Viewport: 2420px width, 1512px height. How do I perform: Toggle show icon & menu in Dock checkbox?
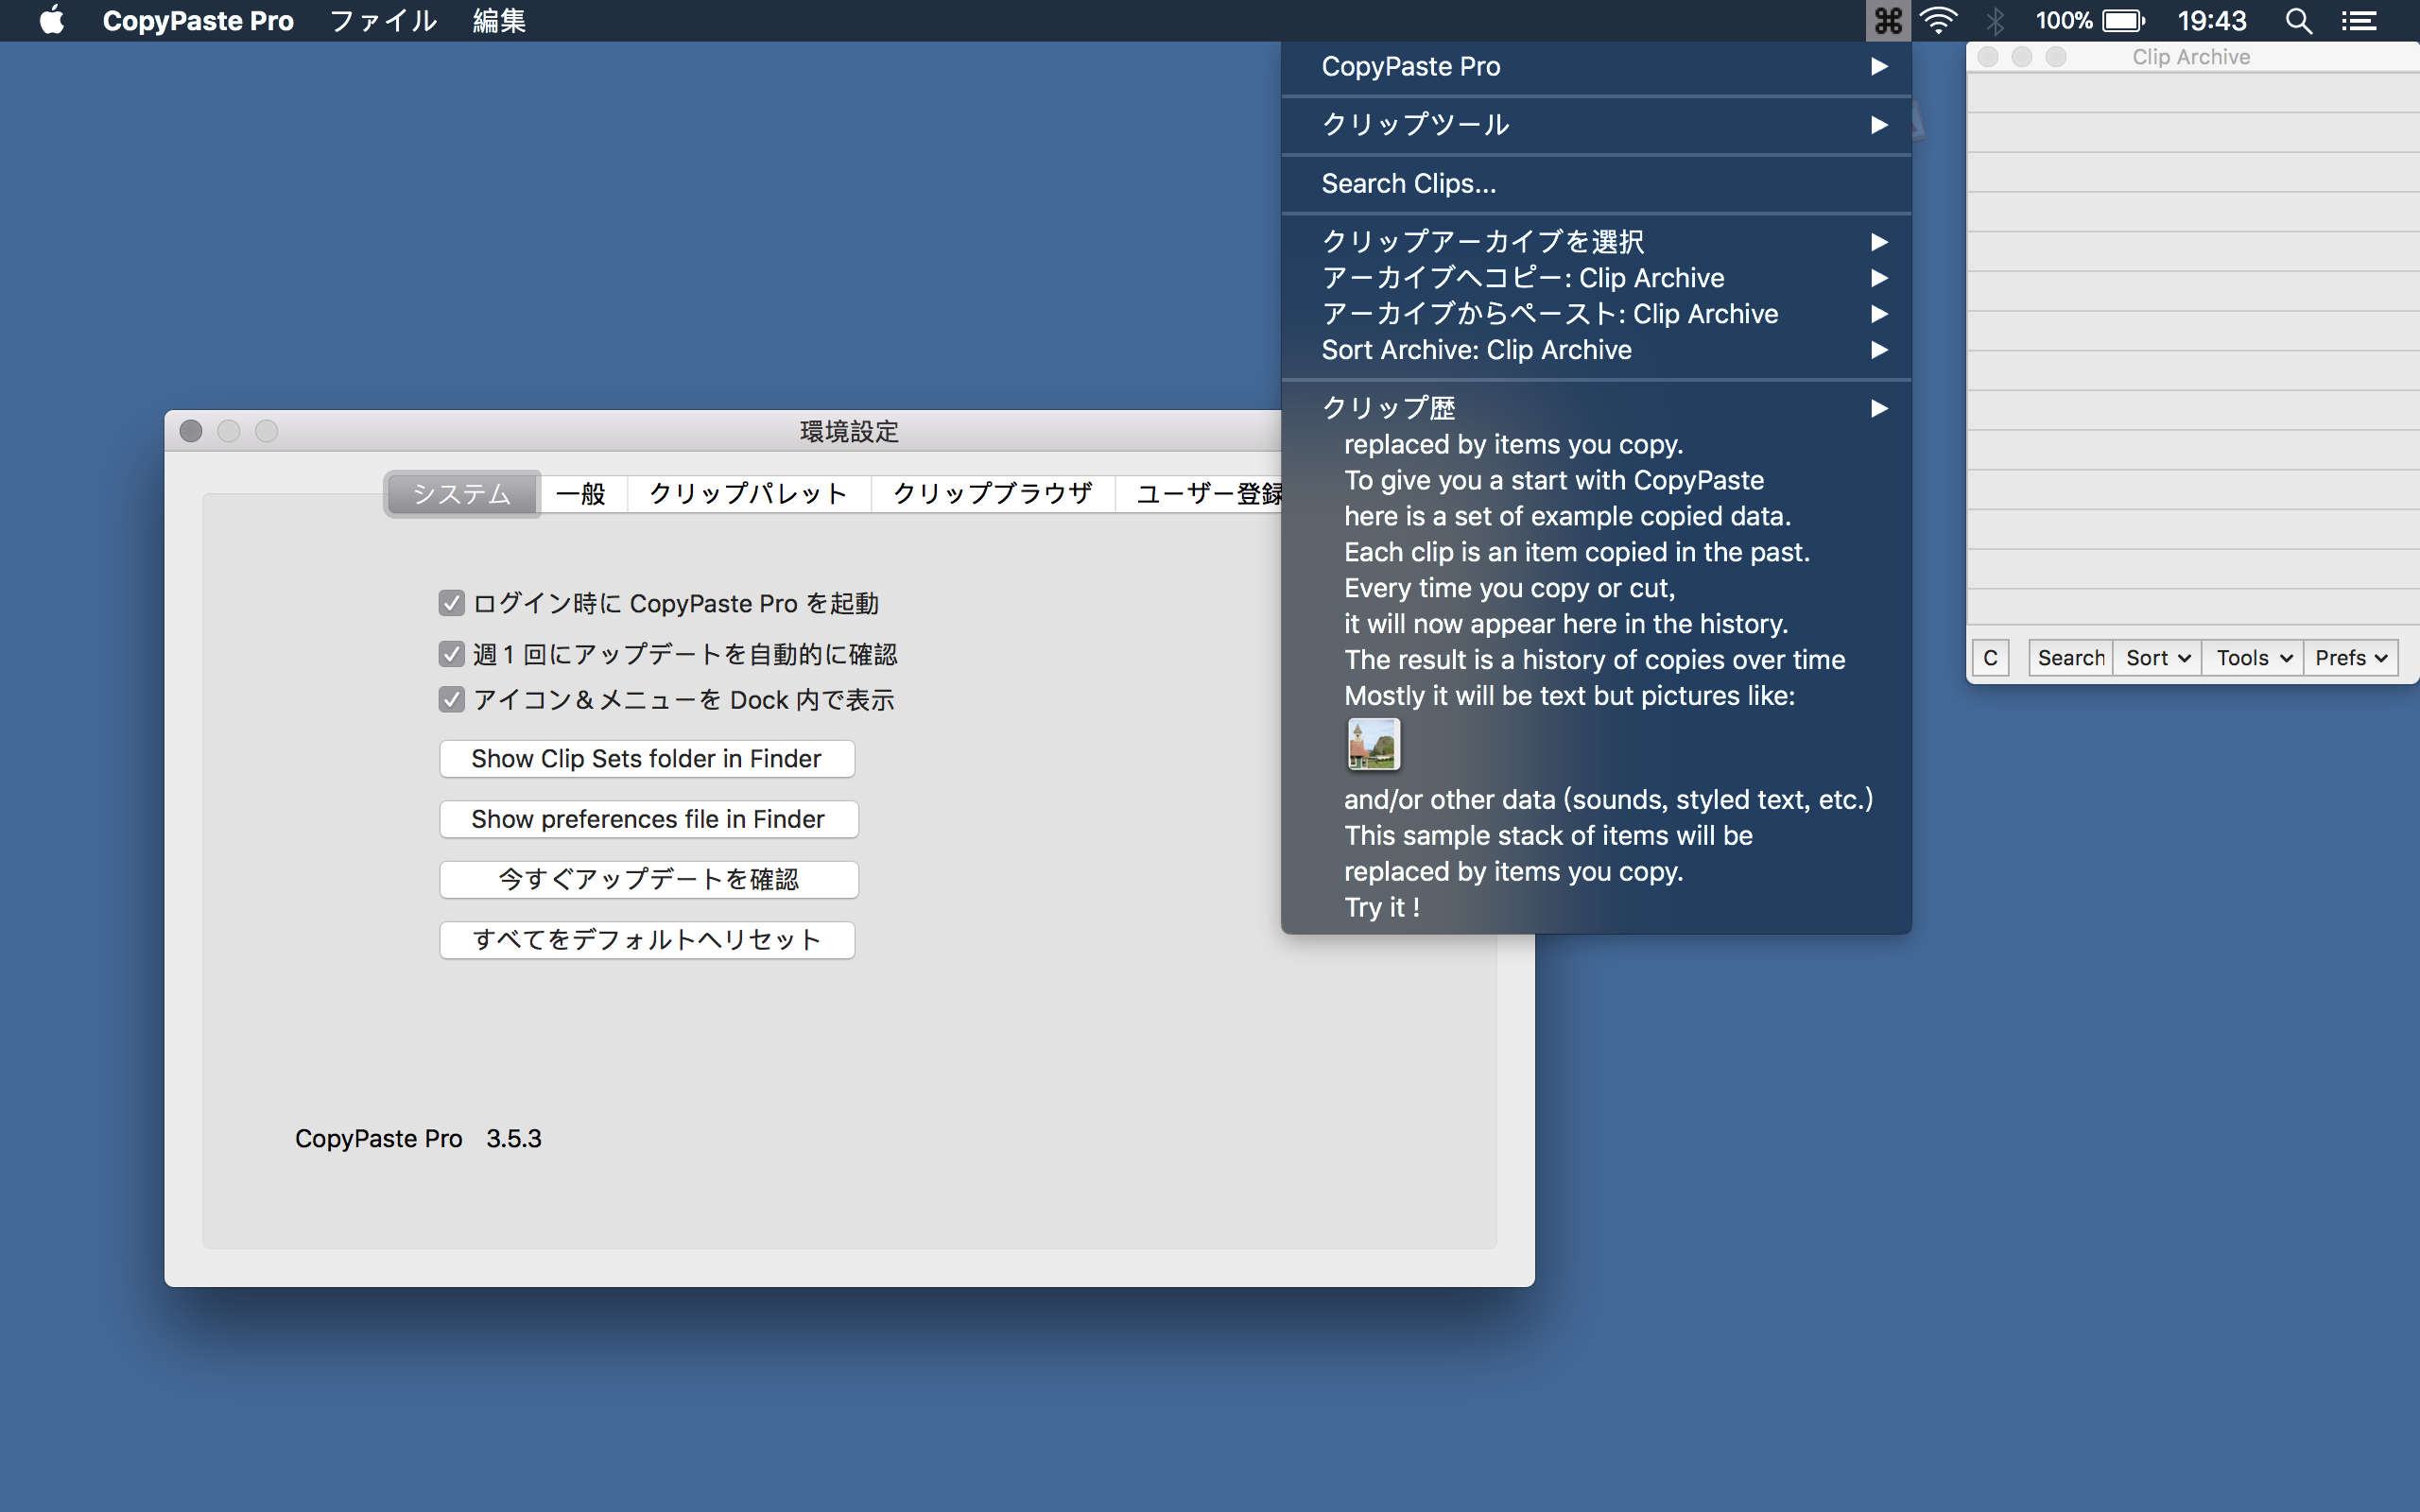451,699
